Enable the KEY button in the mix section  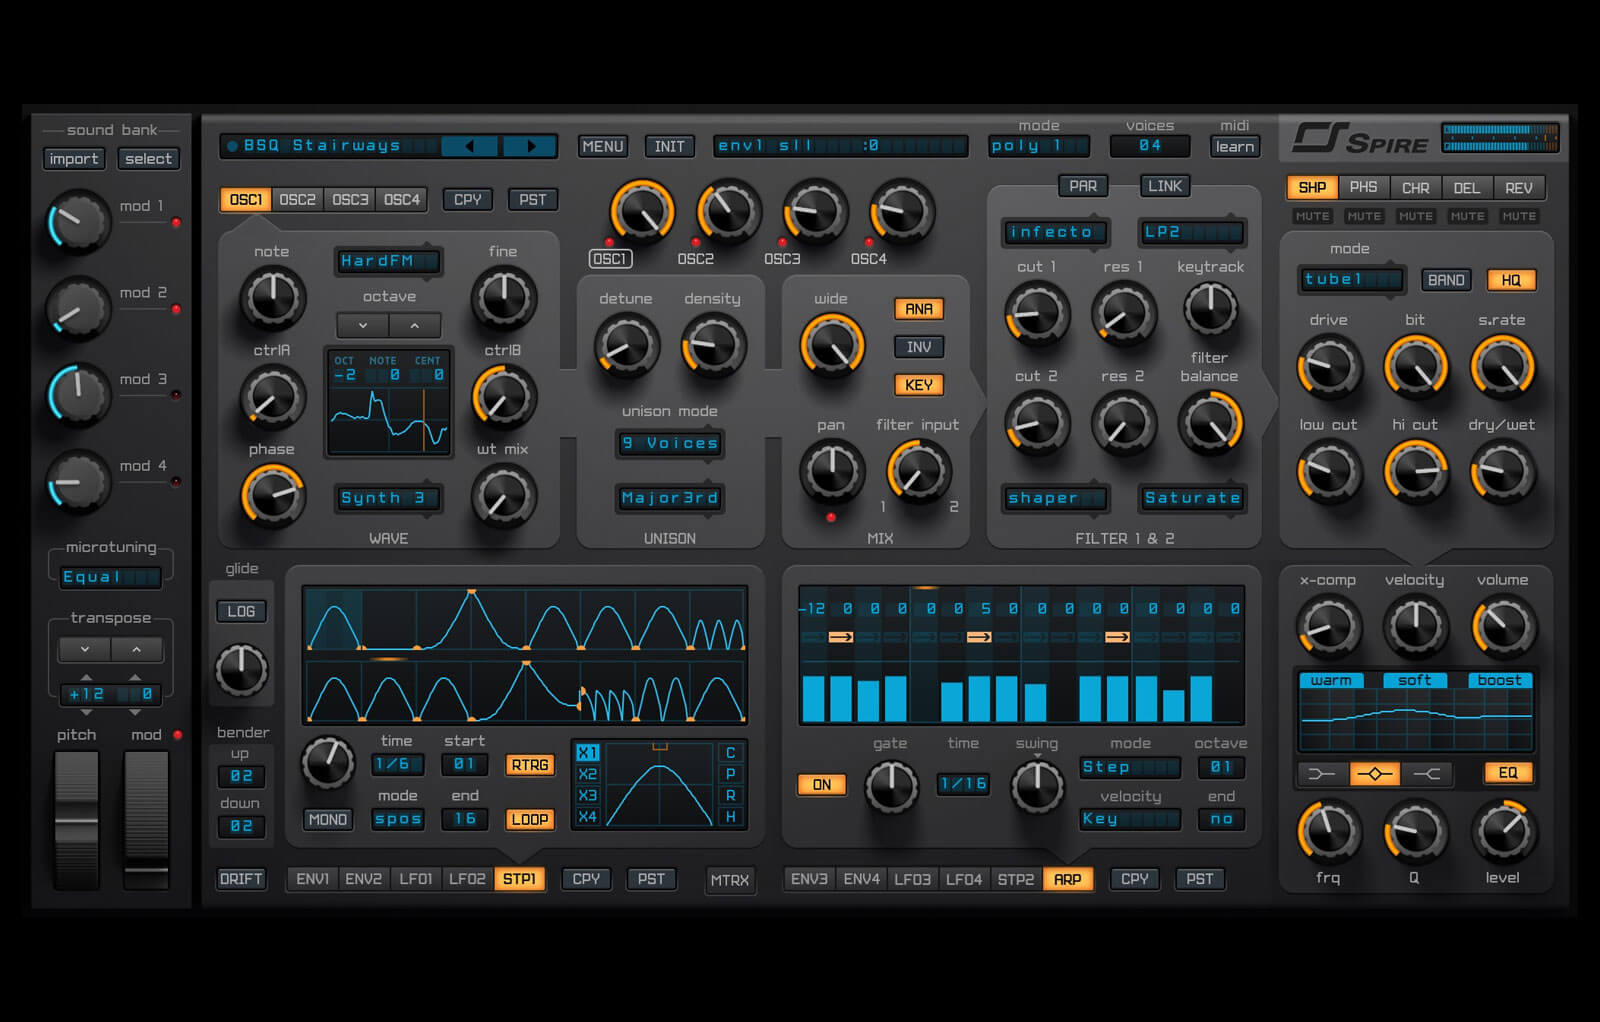click(918, 385)
